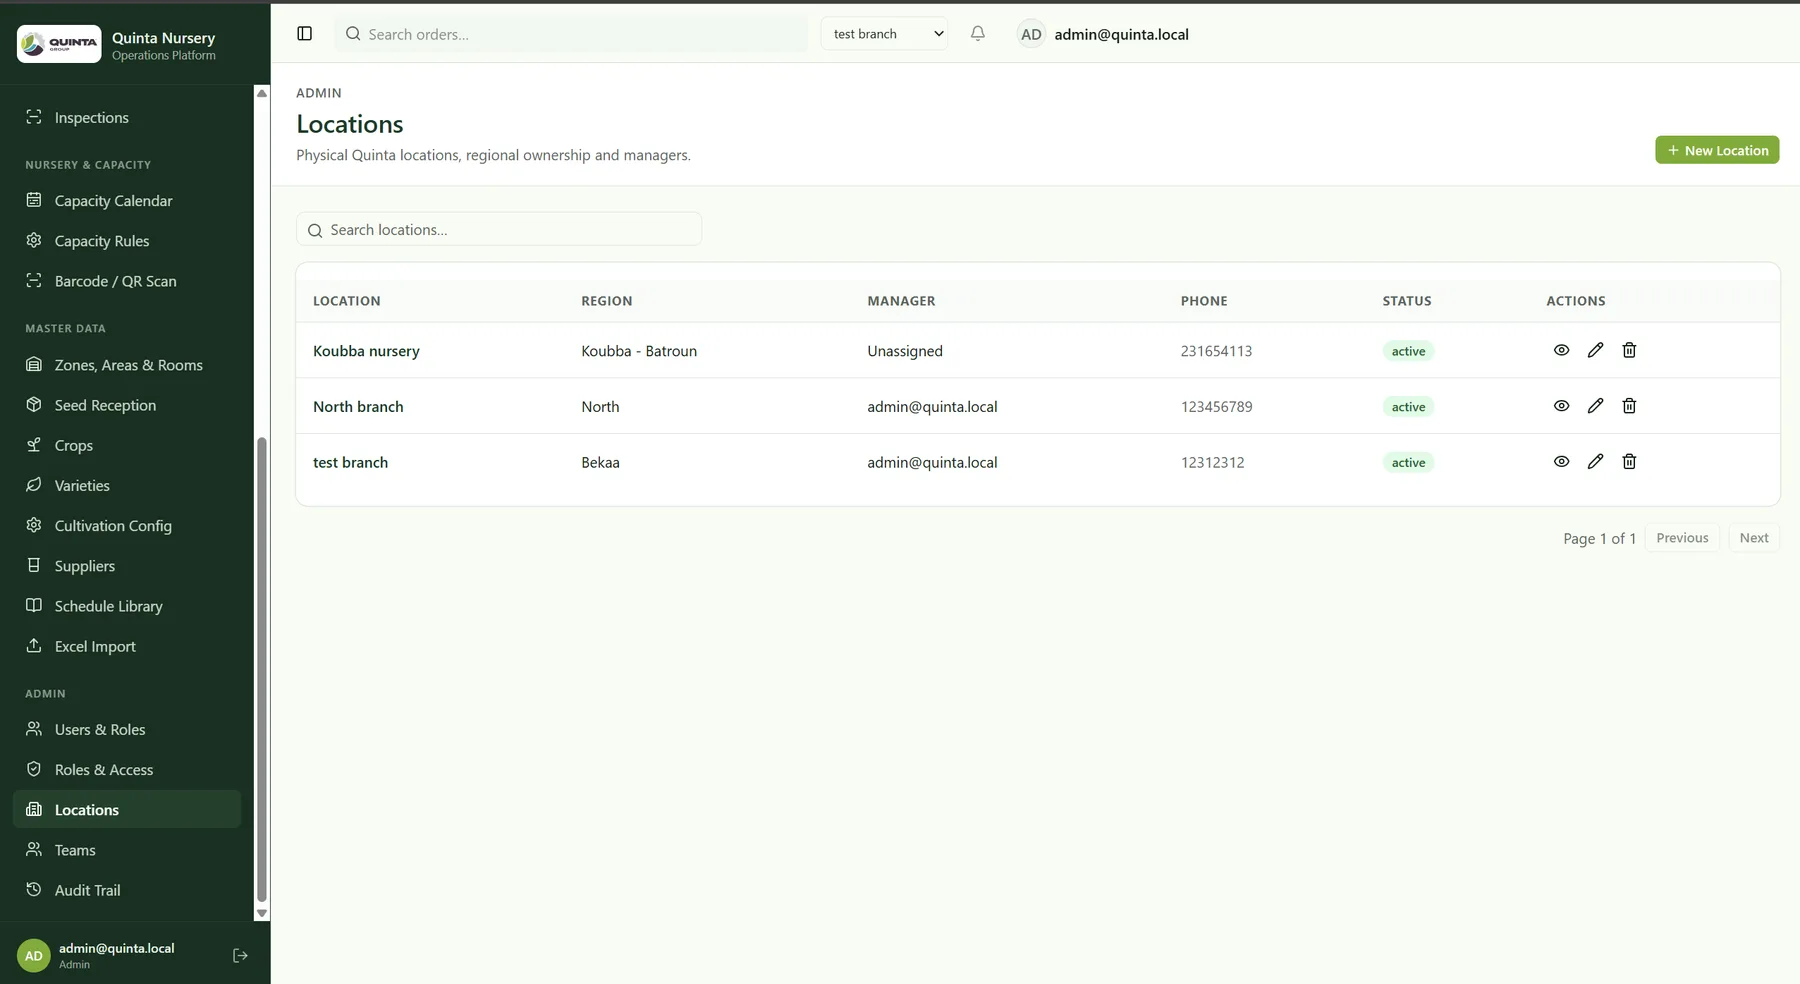Open Varieties in sidebar
Screen dimensions: 1800x984
(127, 485)
